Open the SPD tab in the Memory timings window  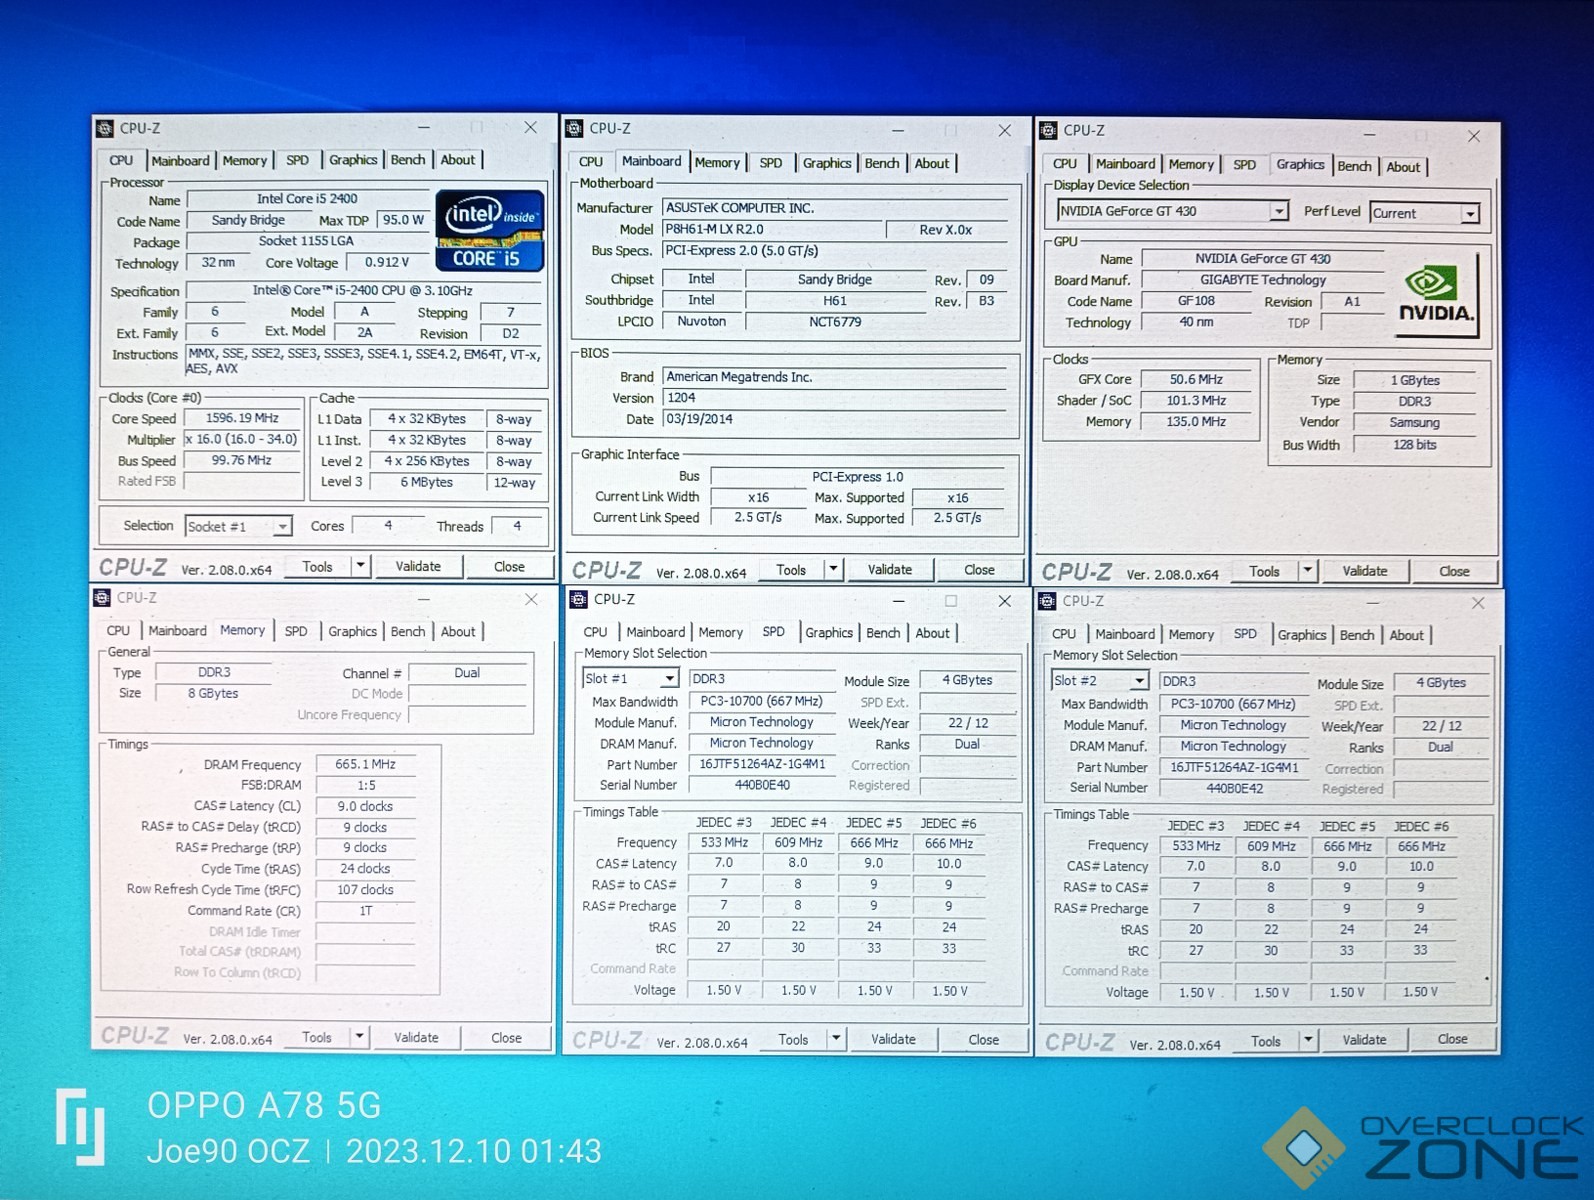(296, 632)
